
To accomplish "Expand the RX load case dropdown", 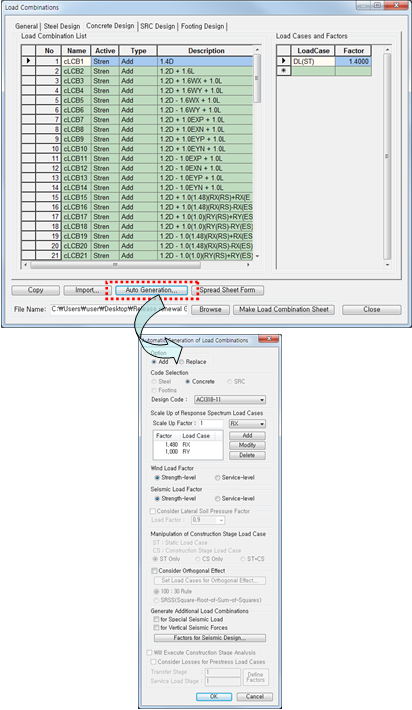I will point(247,424).
